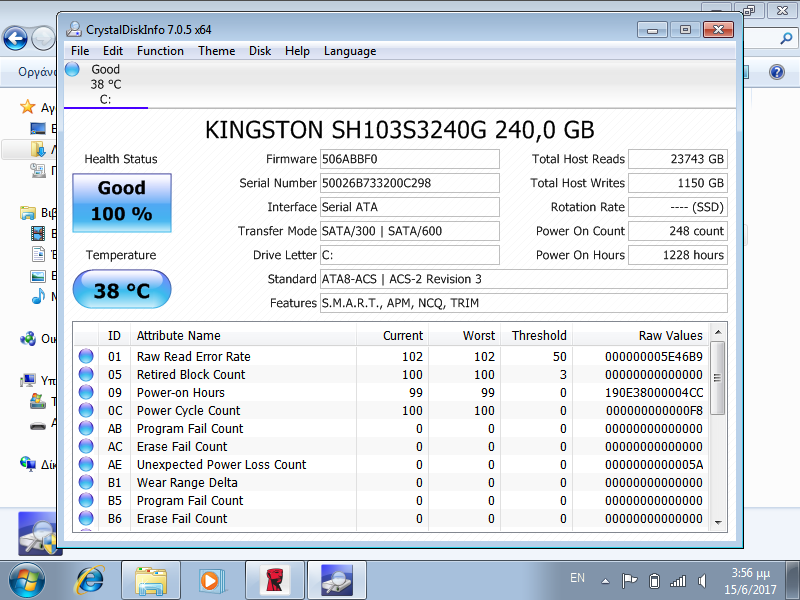Image resolution: width=800 pixels, height=600 pixels.
Task: Select the Raw Read Error Rate row text
Action: [193, 356]
